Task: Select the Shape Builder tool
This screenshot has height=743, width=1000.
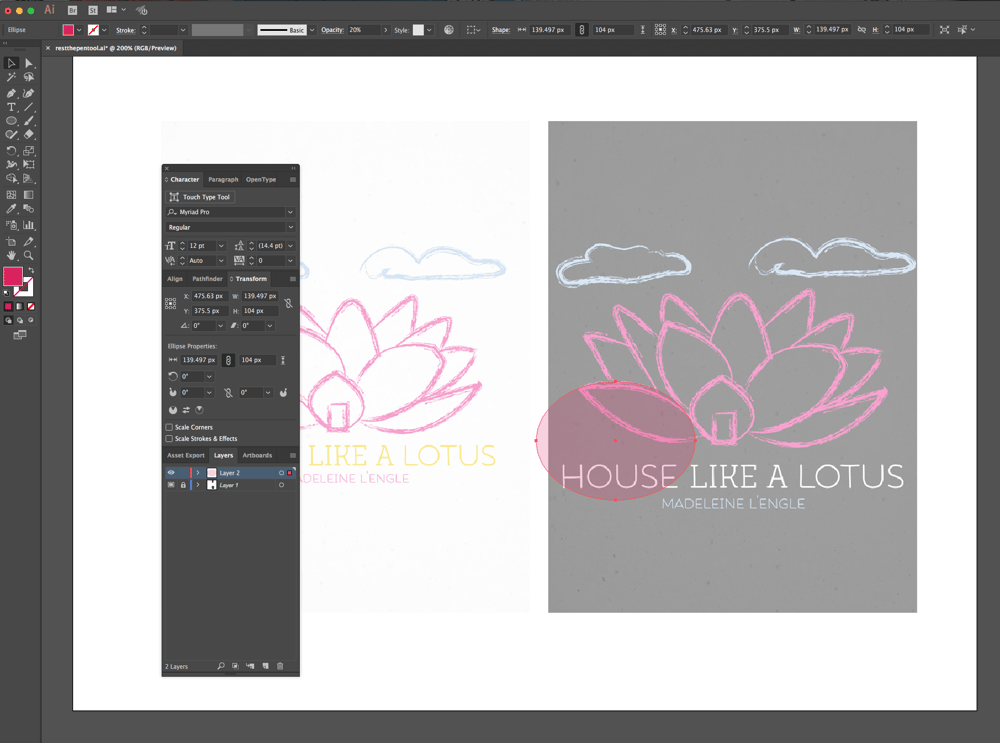Action: [x=11, y=179]
